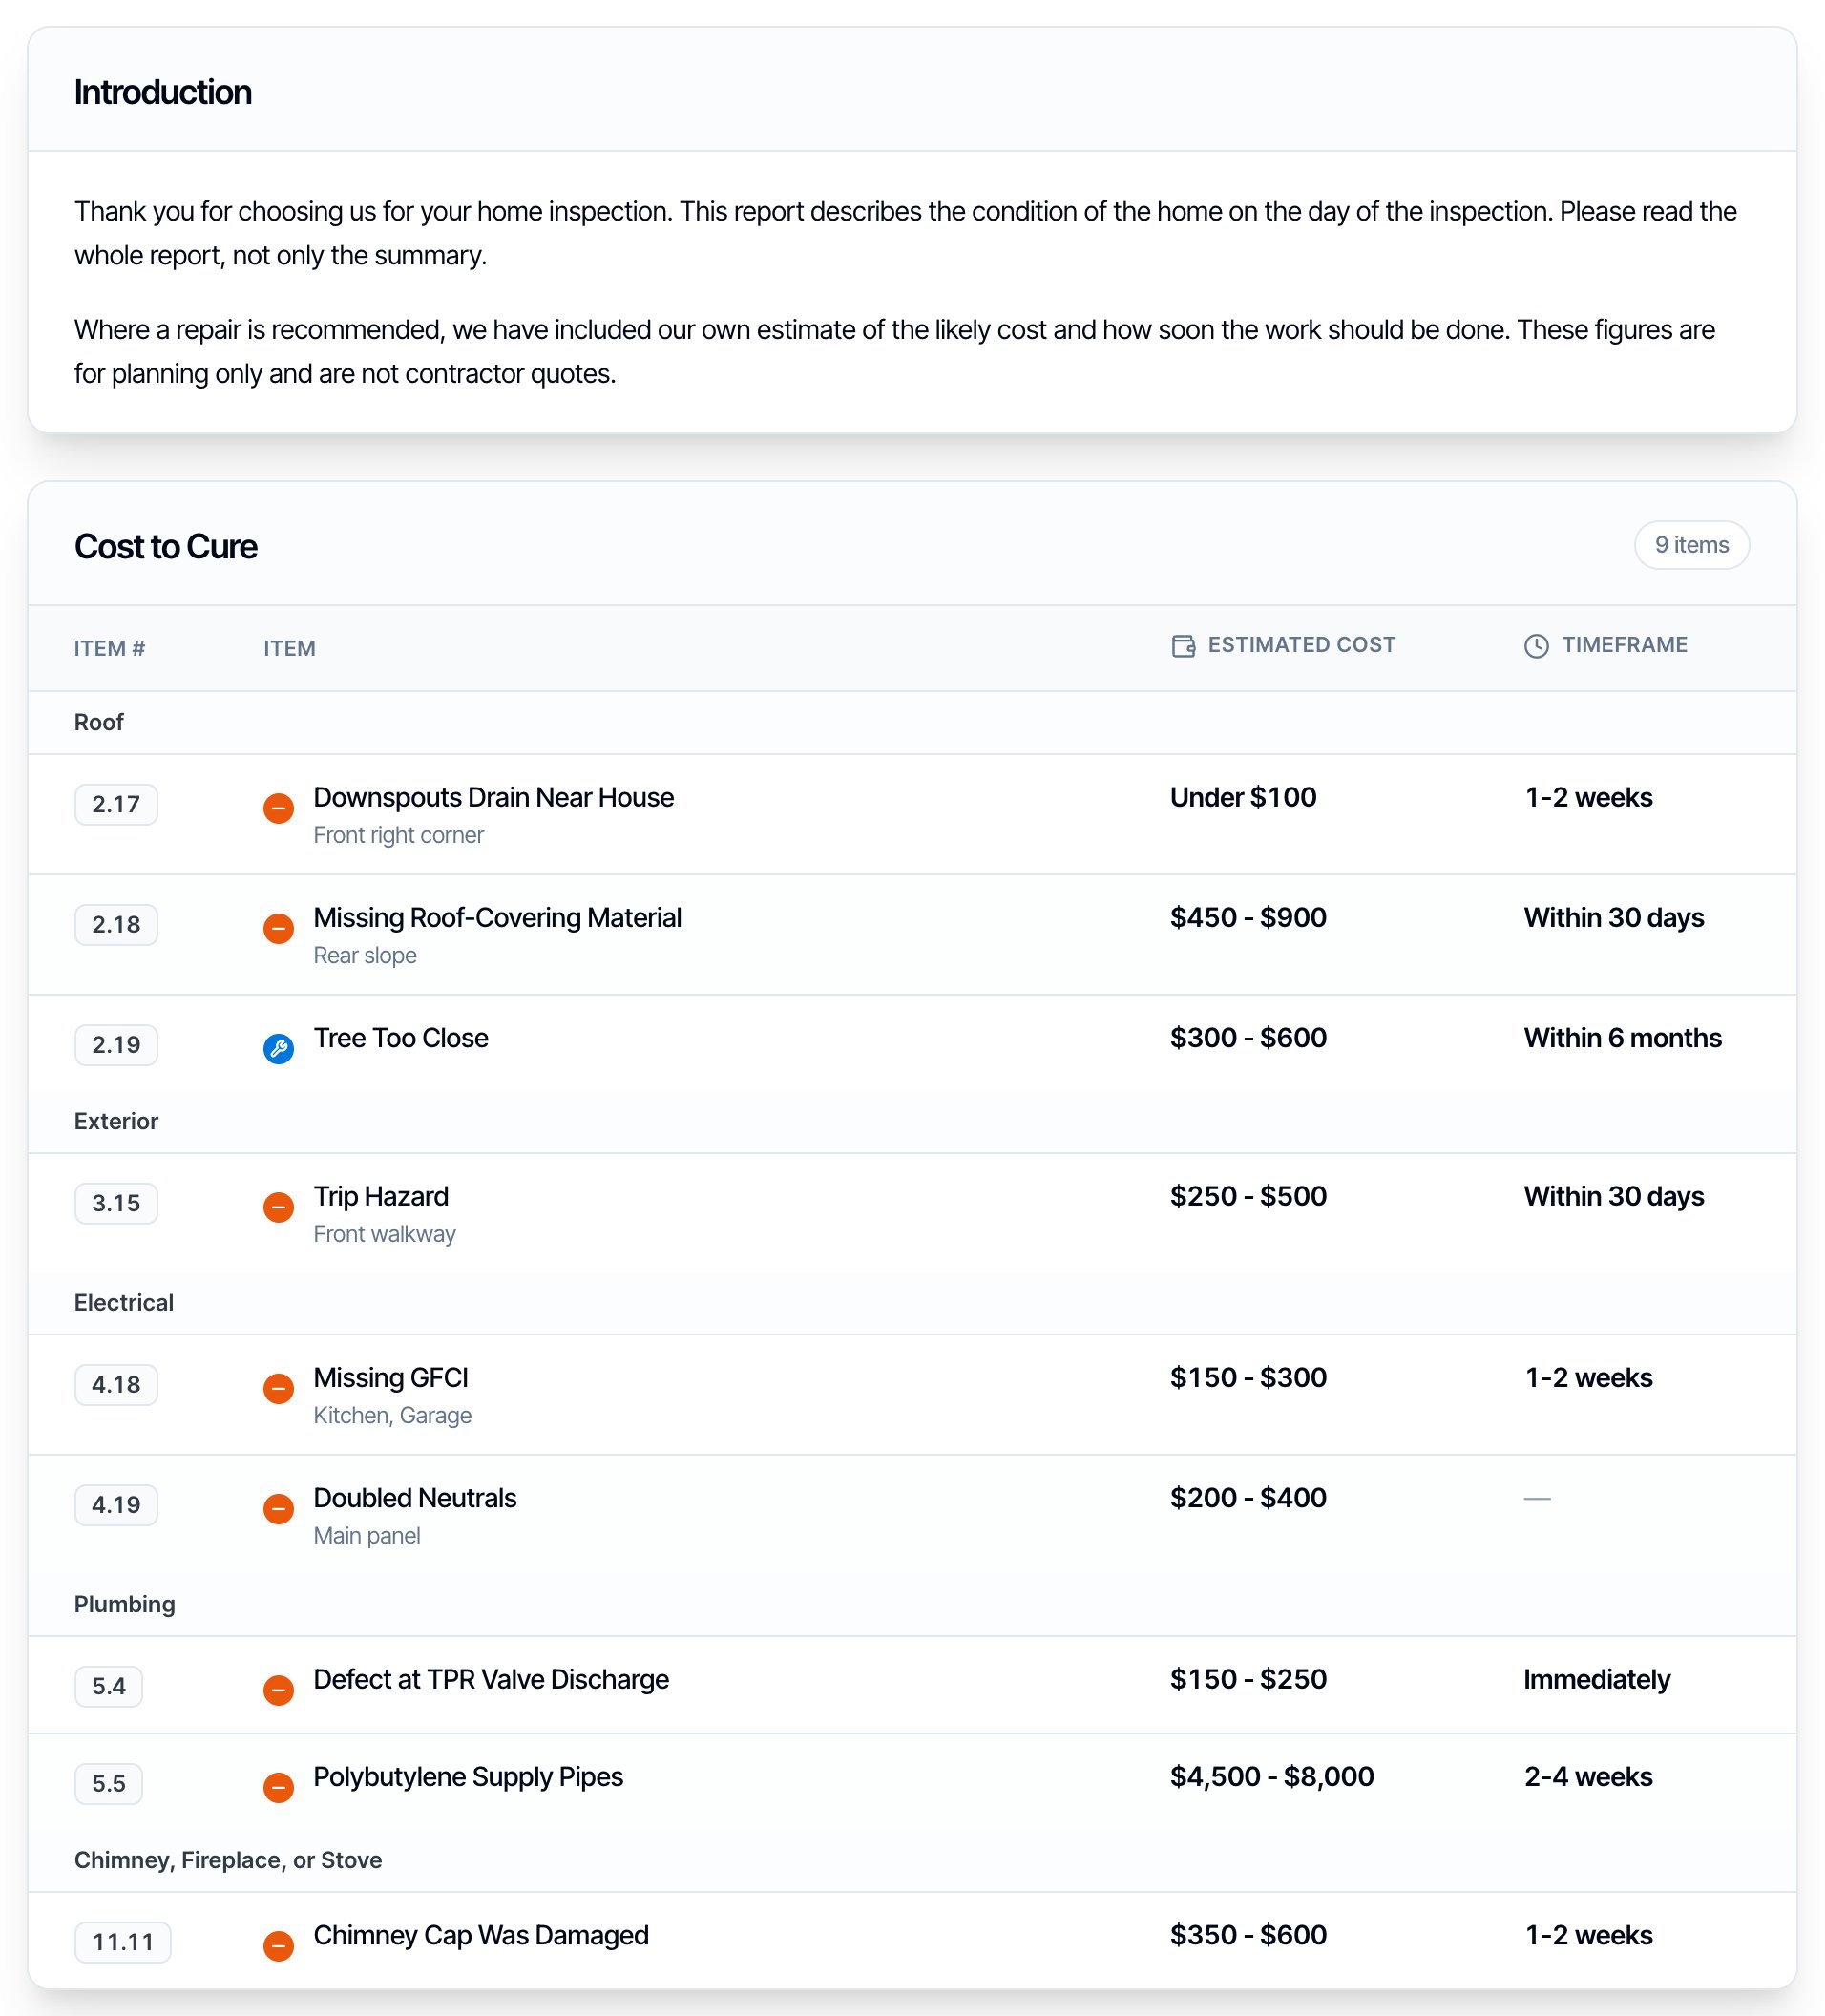Image resolution: width=1825 pixels, height=2016 pixels.
Task: Select the 4.19 item number badge
Action: click(116, 1505)
